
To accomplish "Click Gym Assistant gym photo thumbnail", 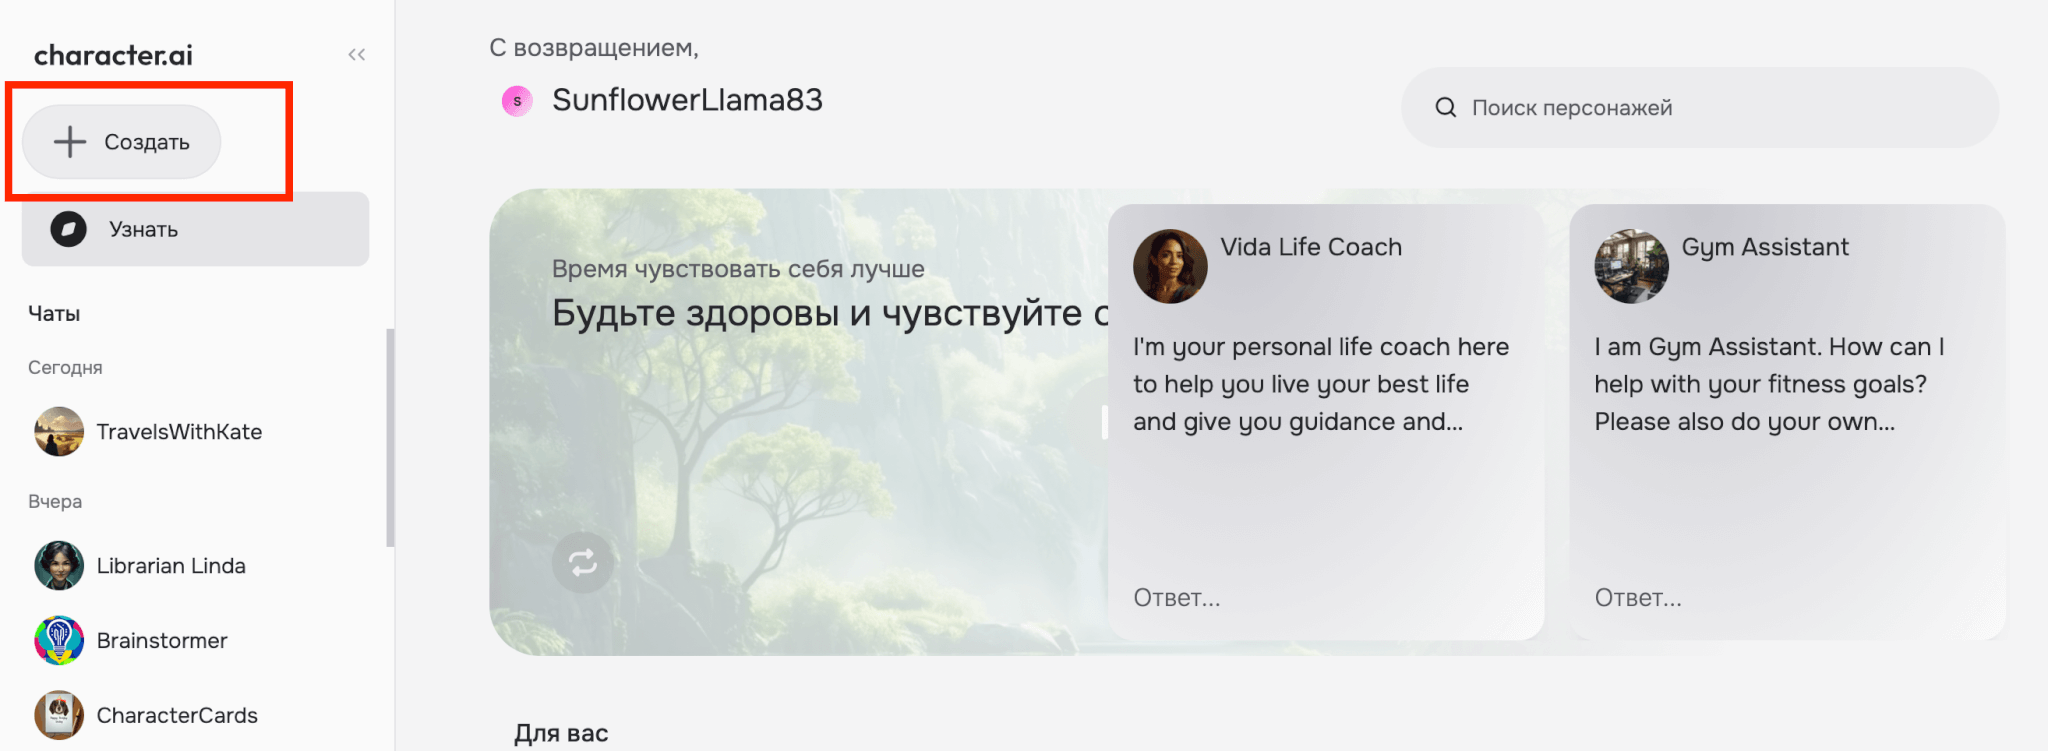I will [x=1632, y=266].
